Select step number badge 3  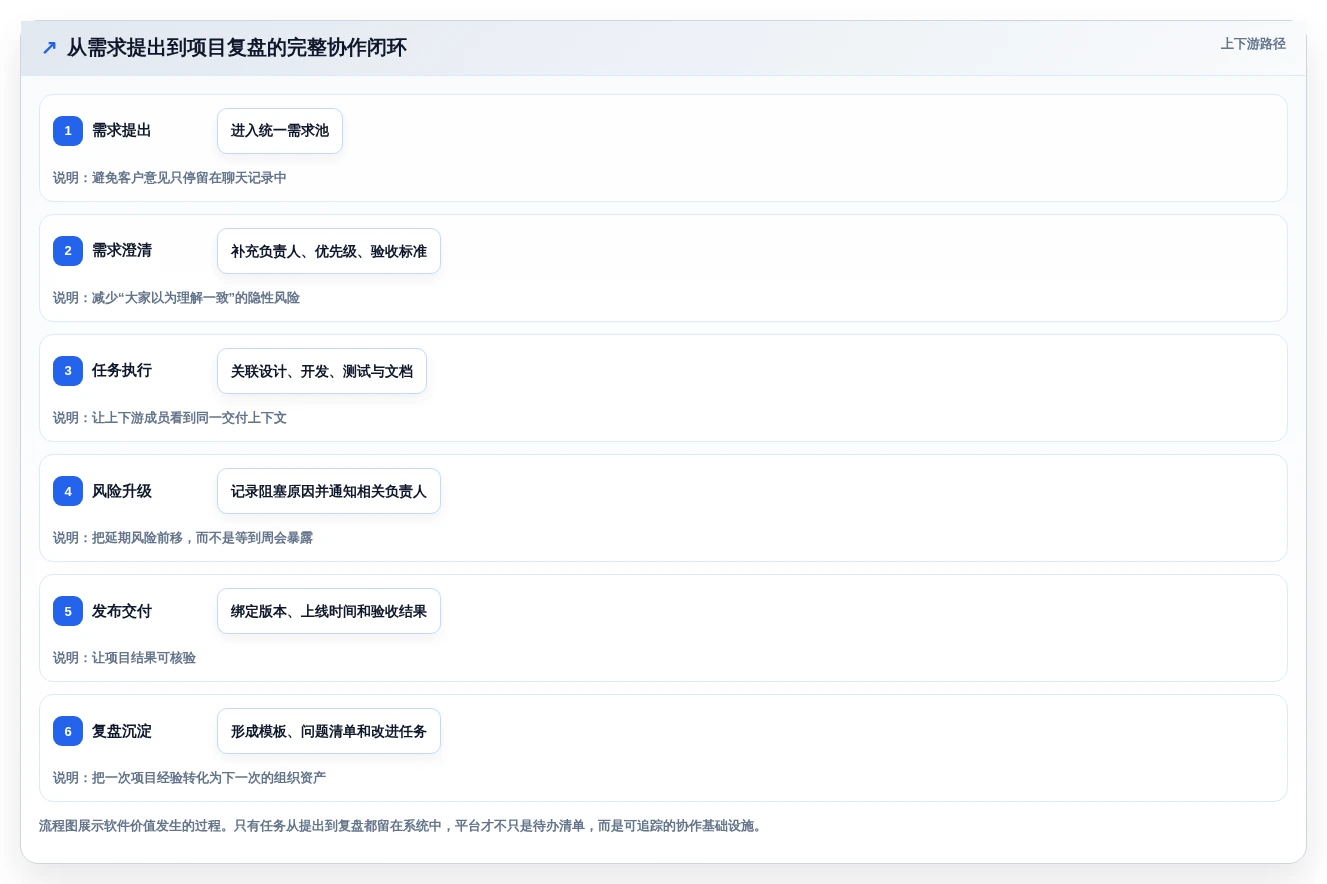pyautogui.click(x=68, y=371)
